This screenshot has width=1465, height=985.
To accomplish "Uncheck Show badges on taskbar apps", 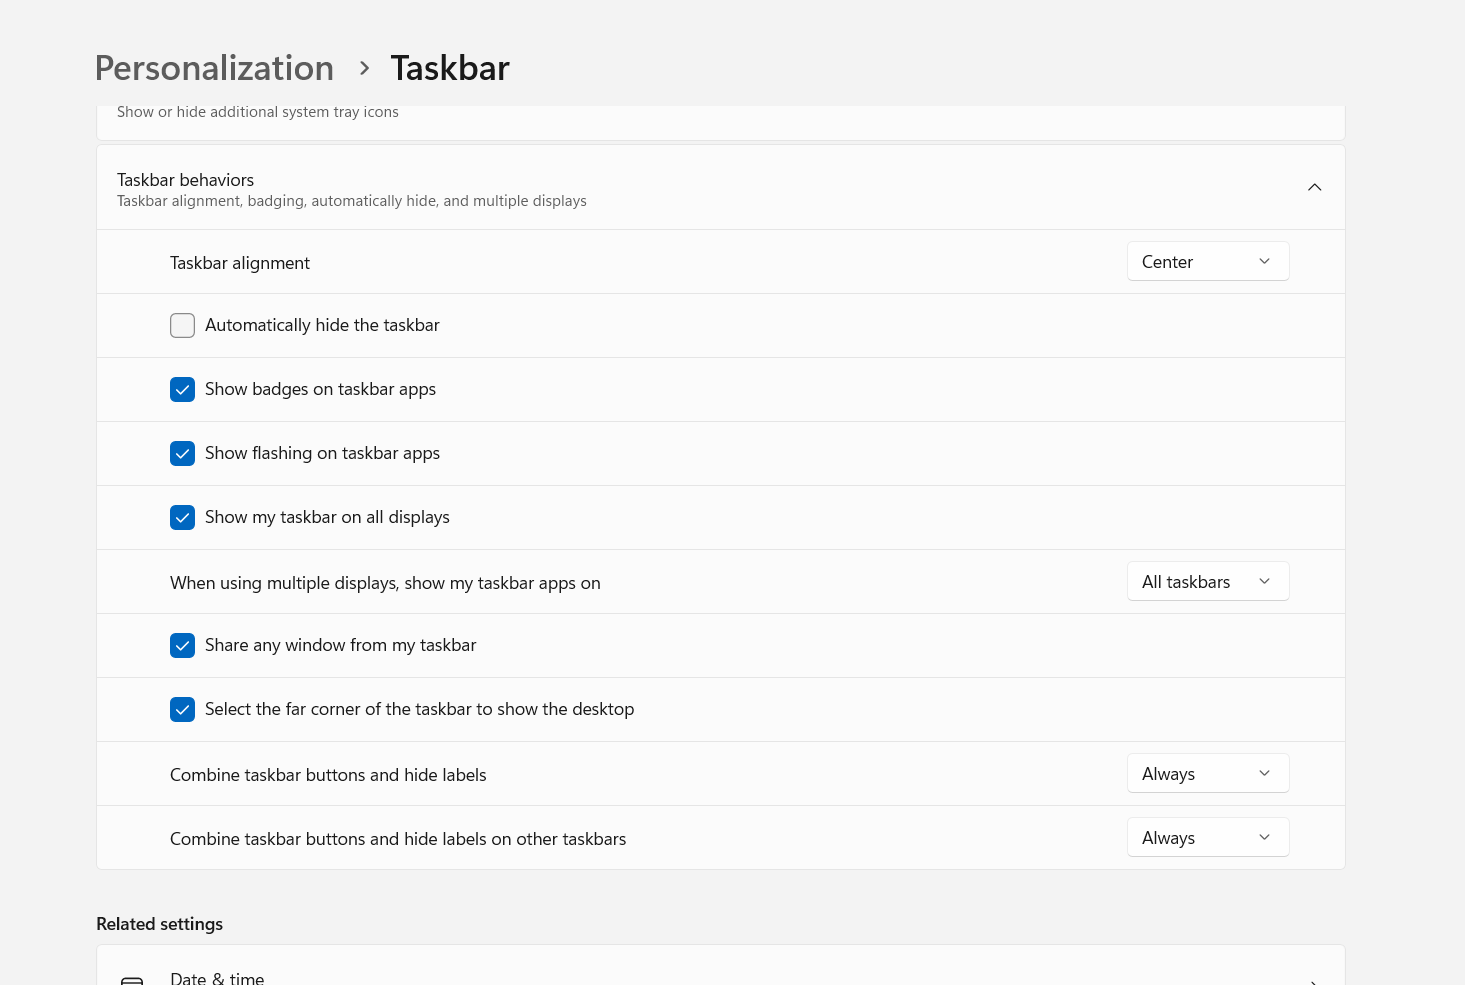I will [182, 389].
